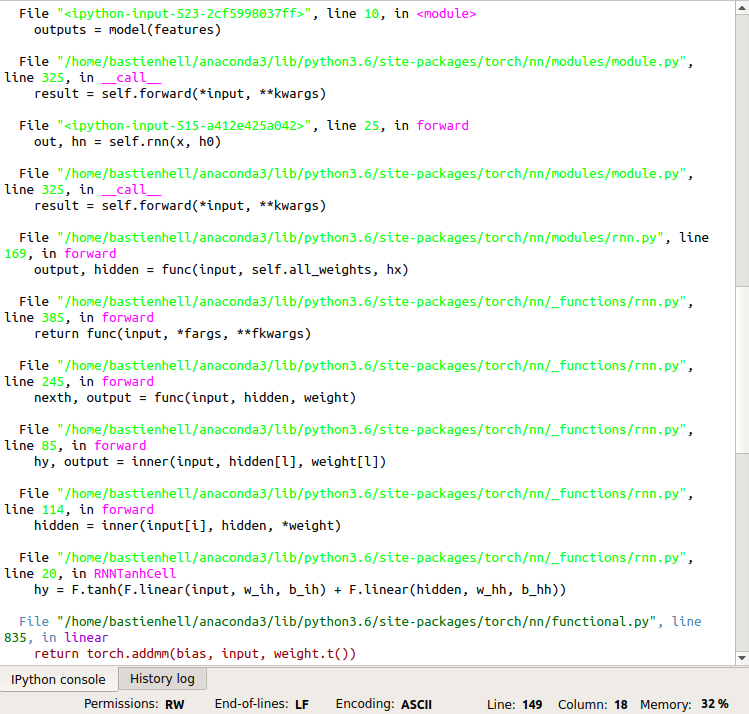Screen dimensions: 749x714
Task: Click the scrollbar up arrow
Action: click(x=741, y=8)
